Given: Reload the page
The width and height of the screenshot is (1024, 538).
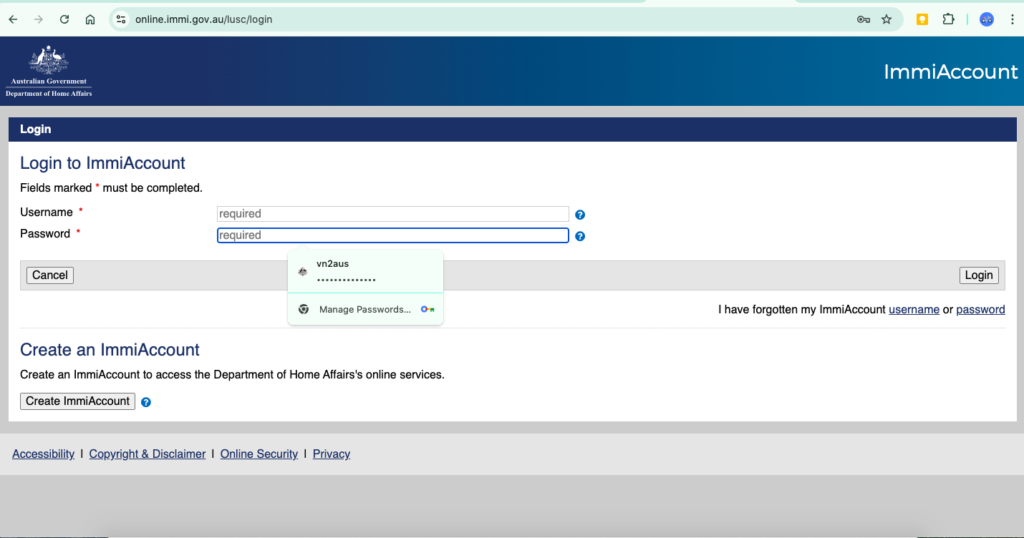Looking at the screenshot, I should point(65,19).
